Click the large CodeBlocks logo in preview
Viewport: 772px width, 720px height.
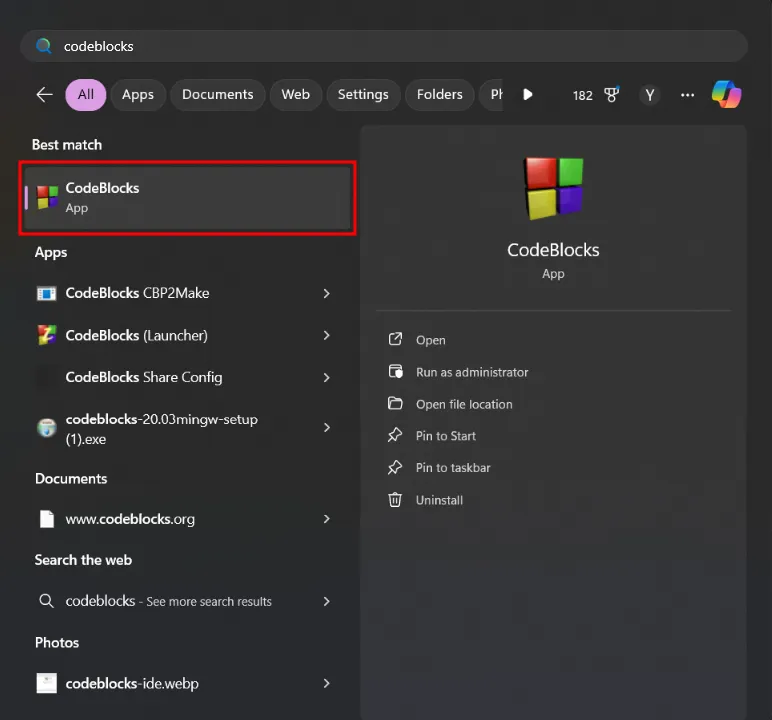[x=553, y=188]
